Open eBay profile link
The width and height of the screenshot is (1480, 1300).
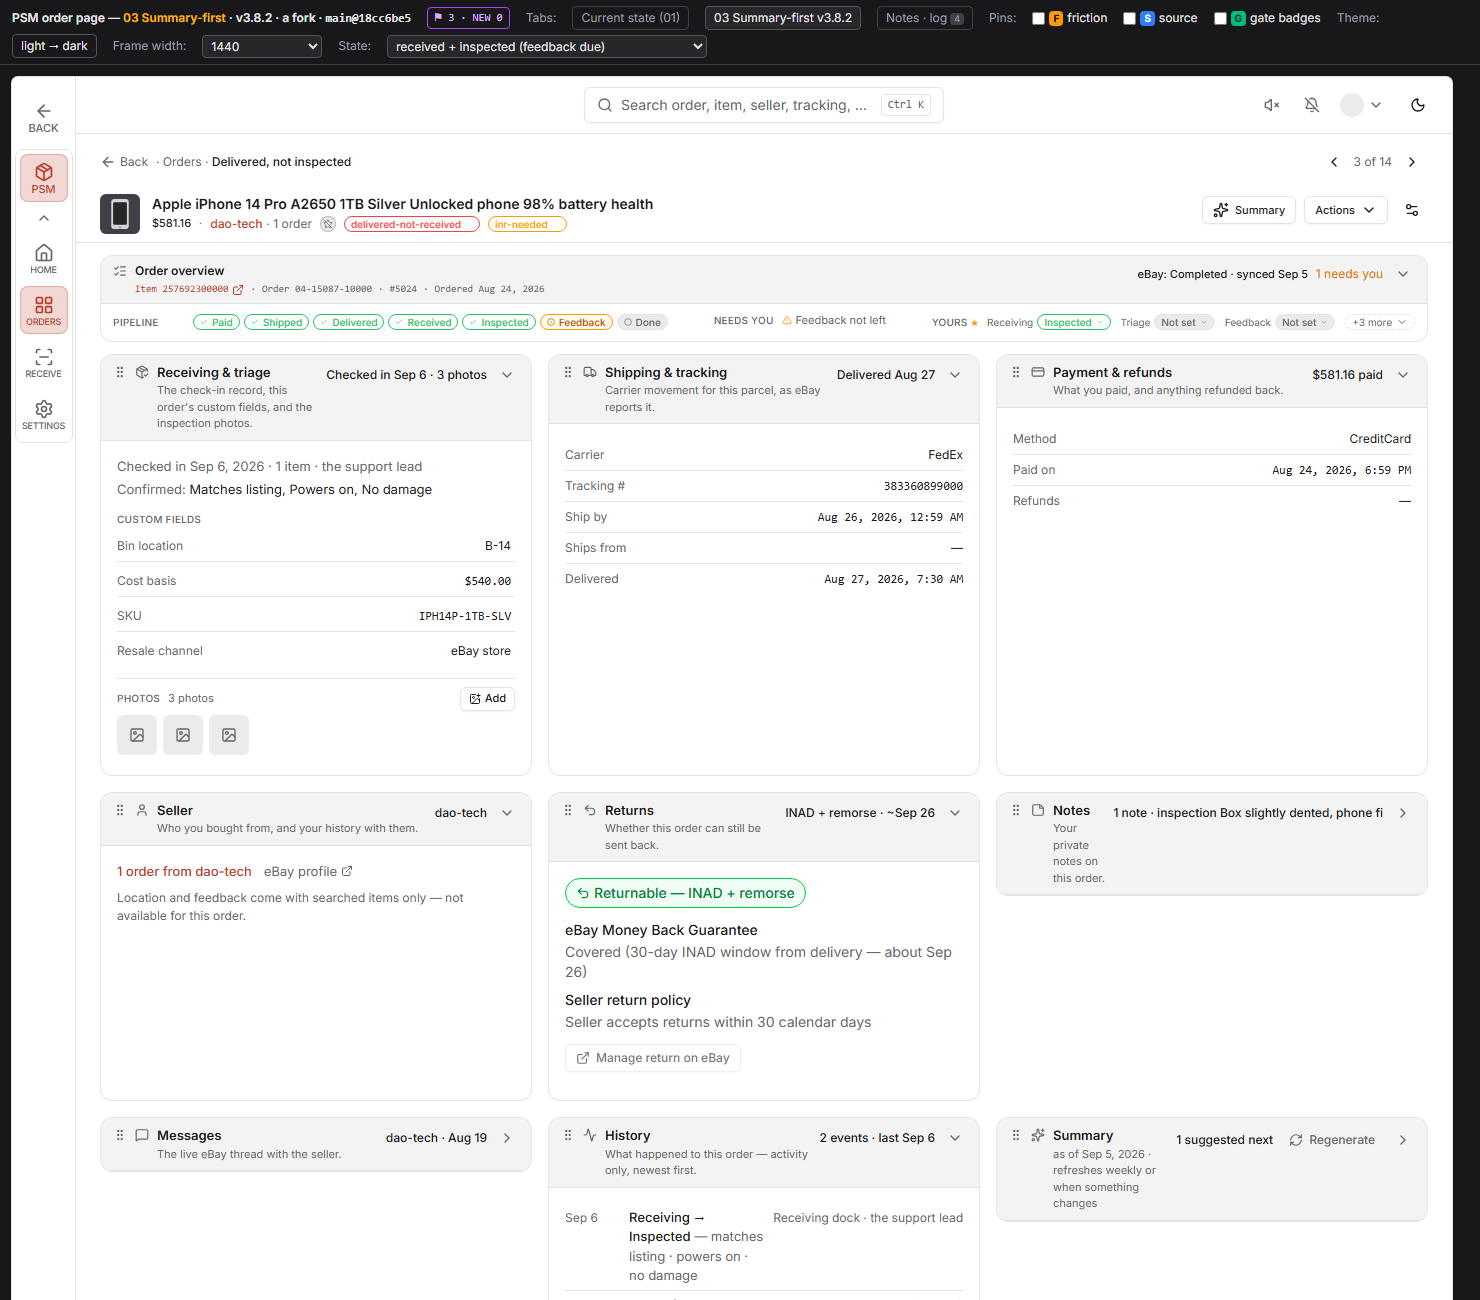tap(308, 872)
